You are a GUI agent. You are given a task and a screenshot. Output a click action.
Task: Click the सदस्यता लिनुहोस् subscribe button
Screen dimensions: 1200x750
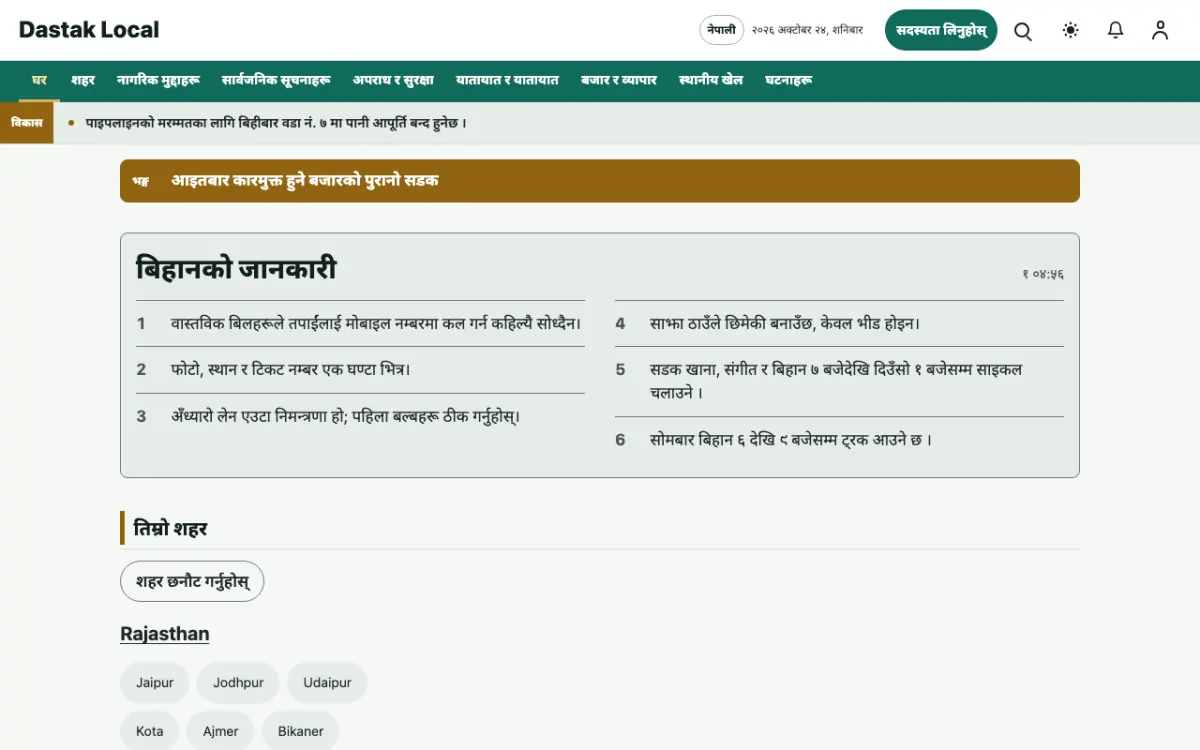pos(941,30)
